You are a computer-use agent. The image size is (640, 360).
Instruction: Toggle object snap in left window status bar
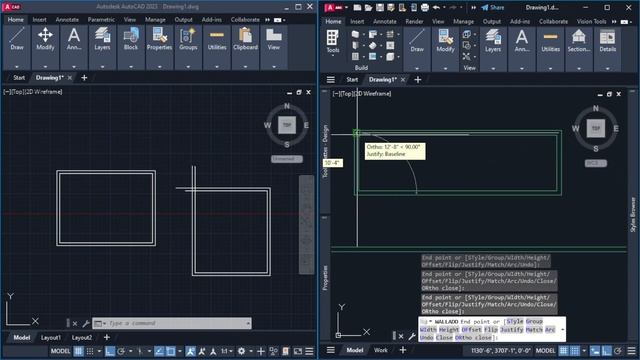tap(171, 351)
